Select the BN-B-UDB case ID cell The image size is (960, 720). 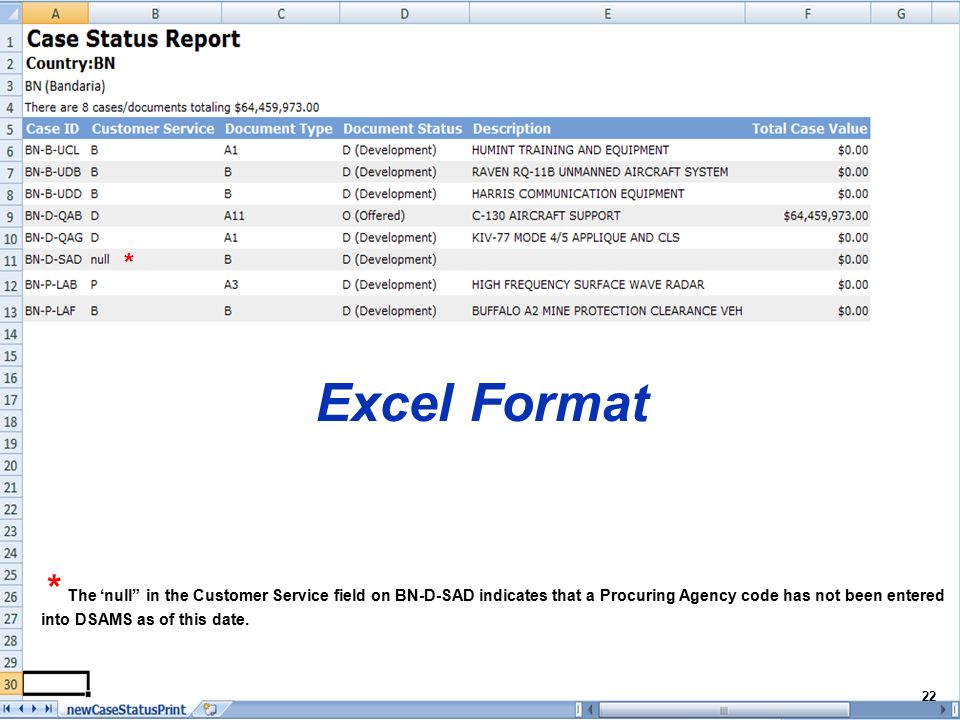[x=55, y=172]
